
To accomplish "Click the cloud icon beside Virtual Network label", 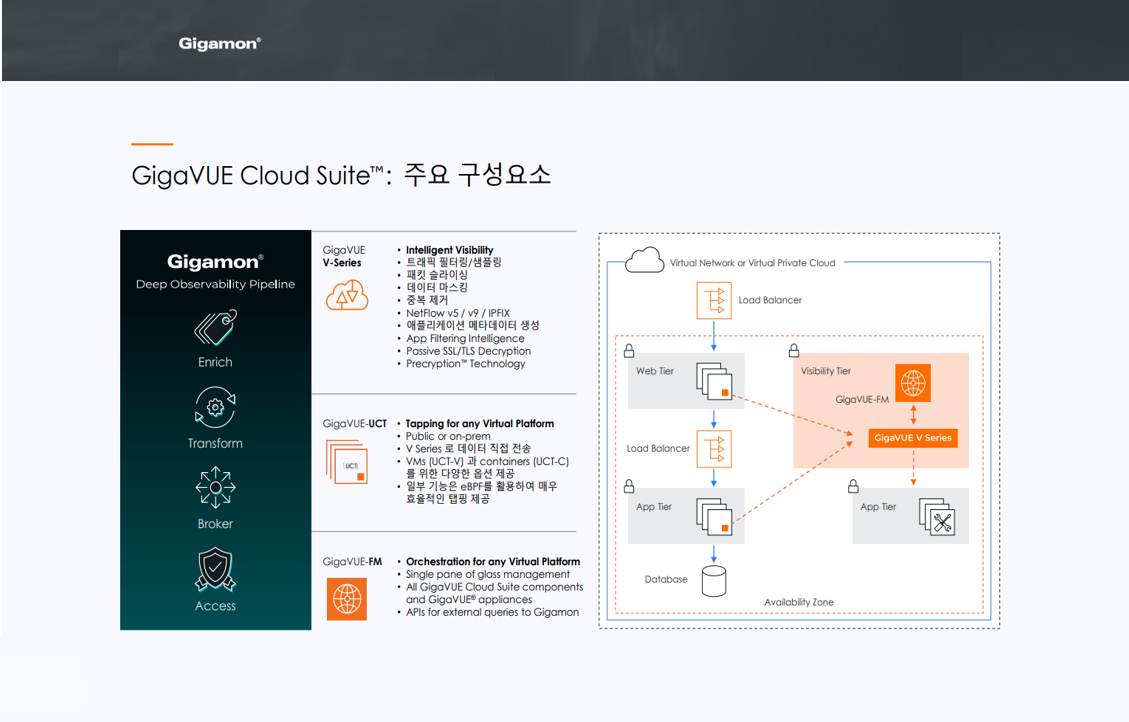I will point(644,260).
